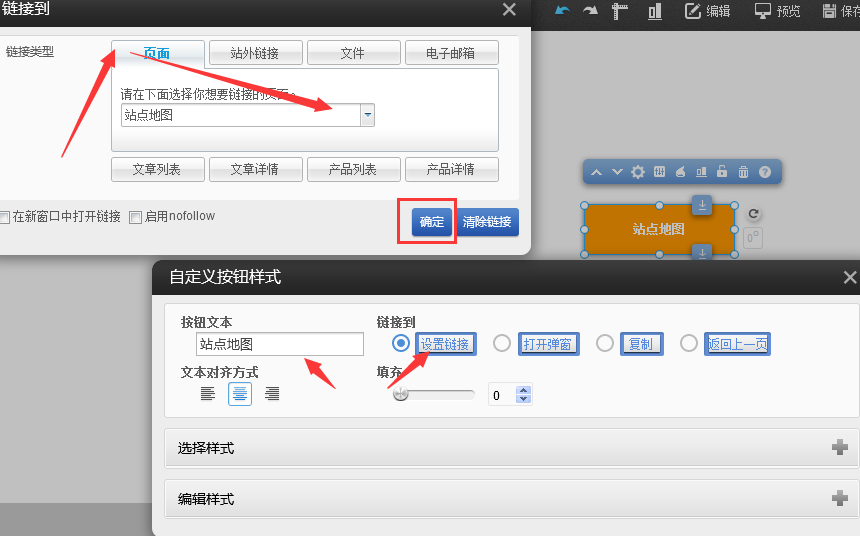860x536 pixels.
Task: Expand the 编辑样式 section
Action: 840,498
